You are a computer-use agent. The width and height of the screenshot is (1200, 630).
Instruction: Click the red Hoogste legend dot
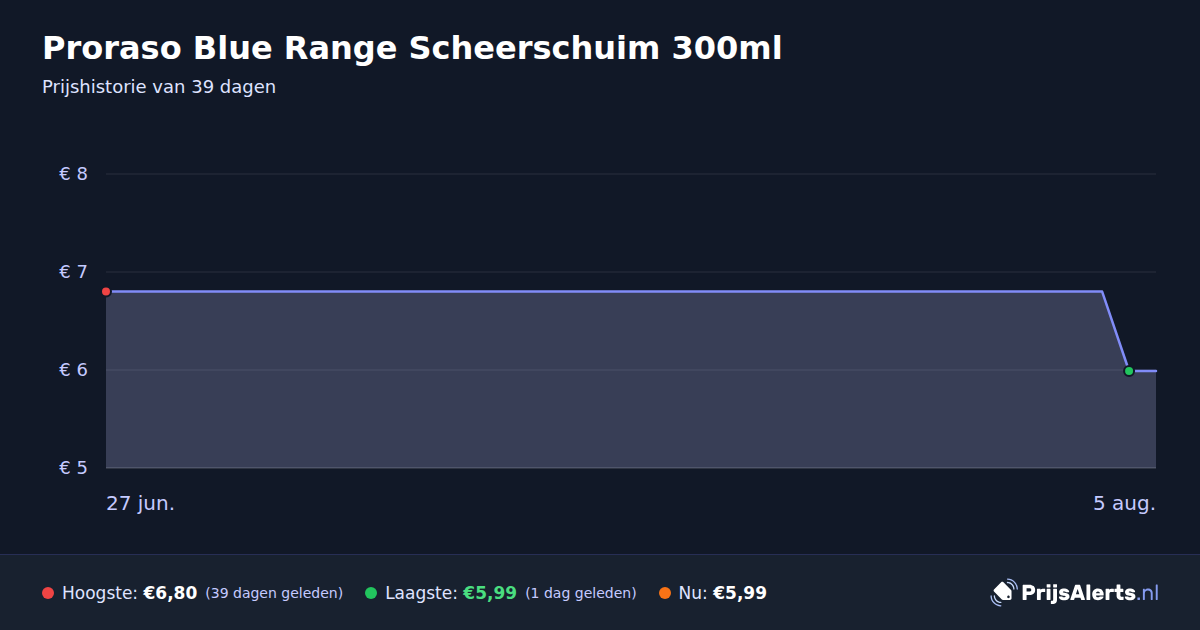(x=48, y=593)
